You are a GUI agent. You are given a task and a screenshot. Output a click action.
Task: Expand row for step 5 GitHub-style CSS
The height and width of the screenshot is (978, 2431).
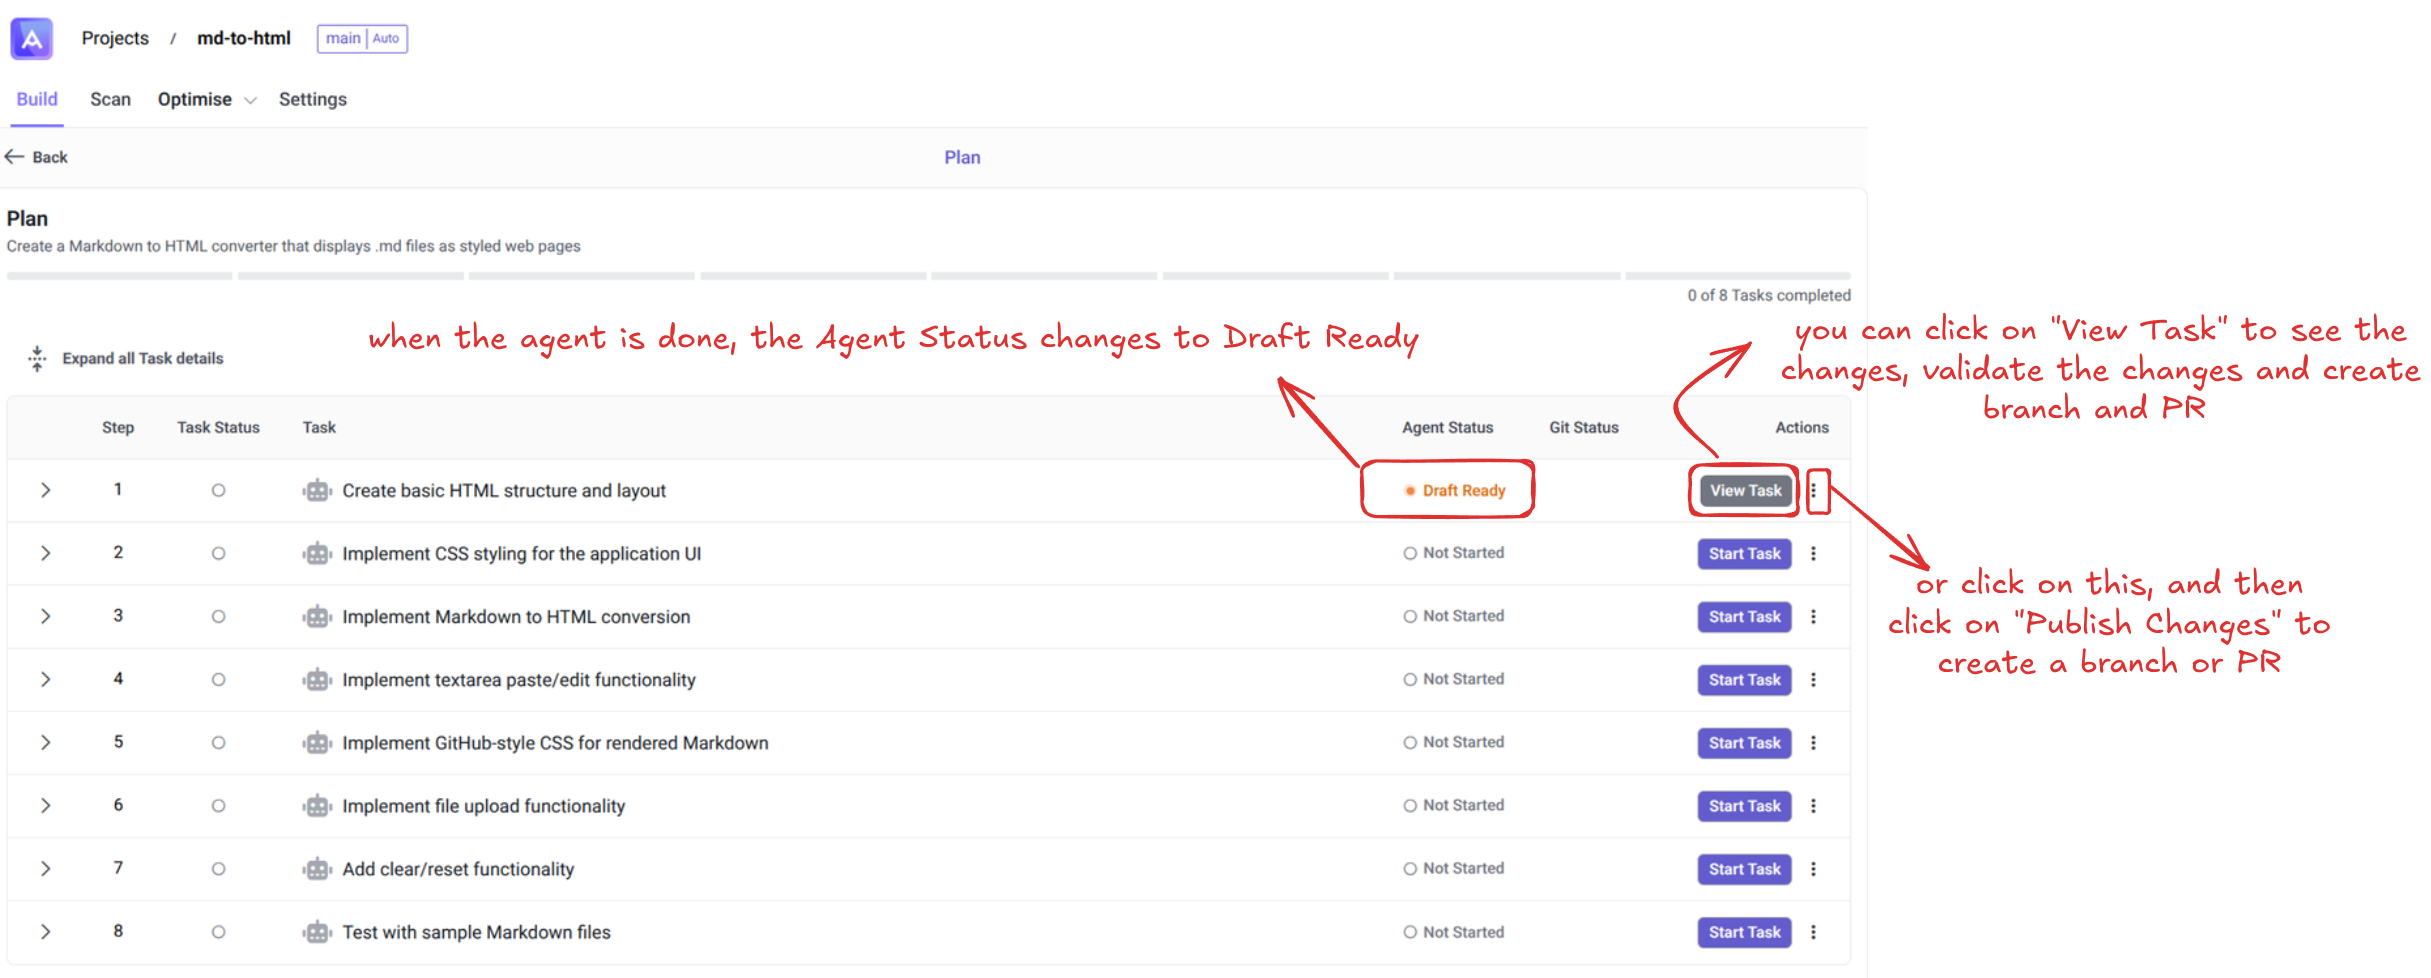[45, 742]
